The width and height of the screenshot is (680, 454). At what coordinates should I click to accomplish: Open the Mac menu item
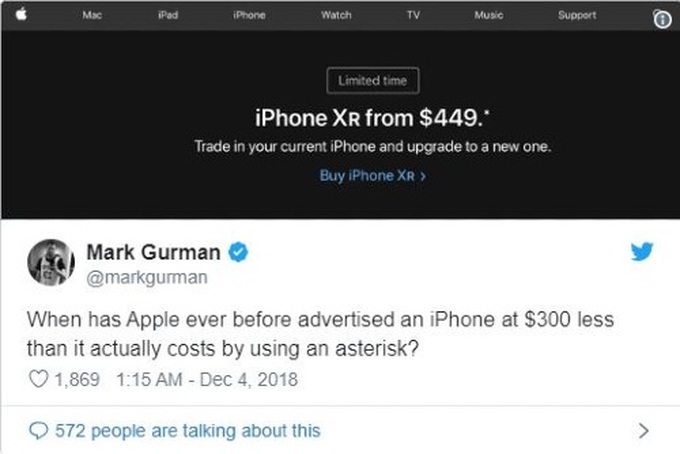point(92,15)
